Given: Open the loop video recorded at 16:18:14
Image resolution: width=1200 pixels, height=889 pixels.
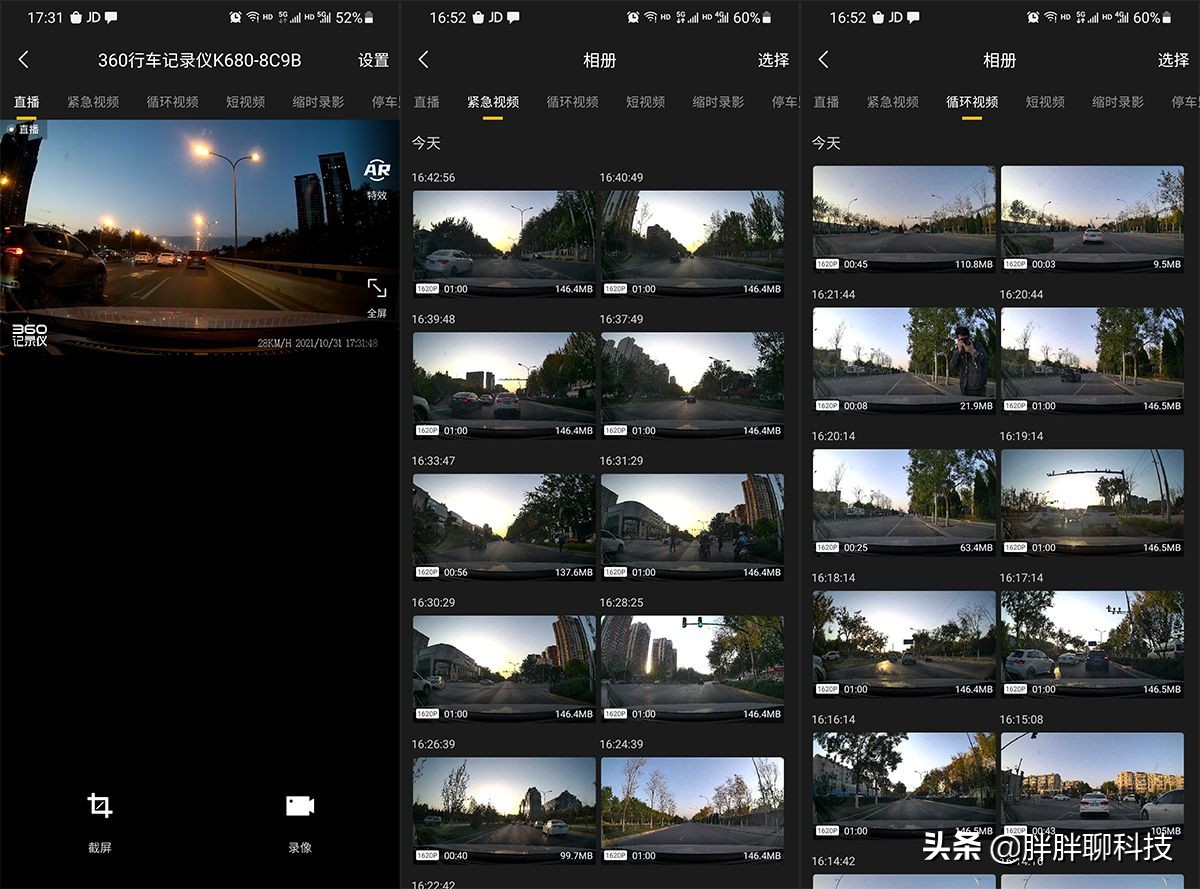Looking at the screenshot, I should 904,644.
